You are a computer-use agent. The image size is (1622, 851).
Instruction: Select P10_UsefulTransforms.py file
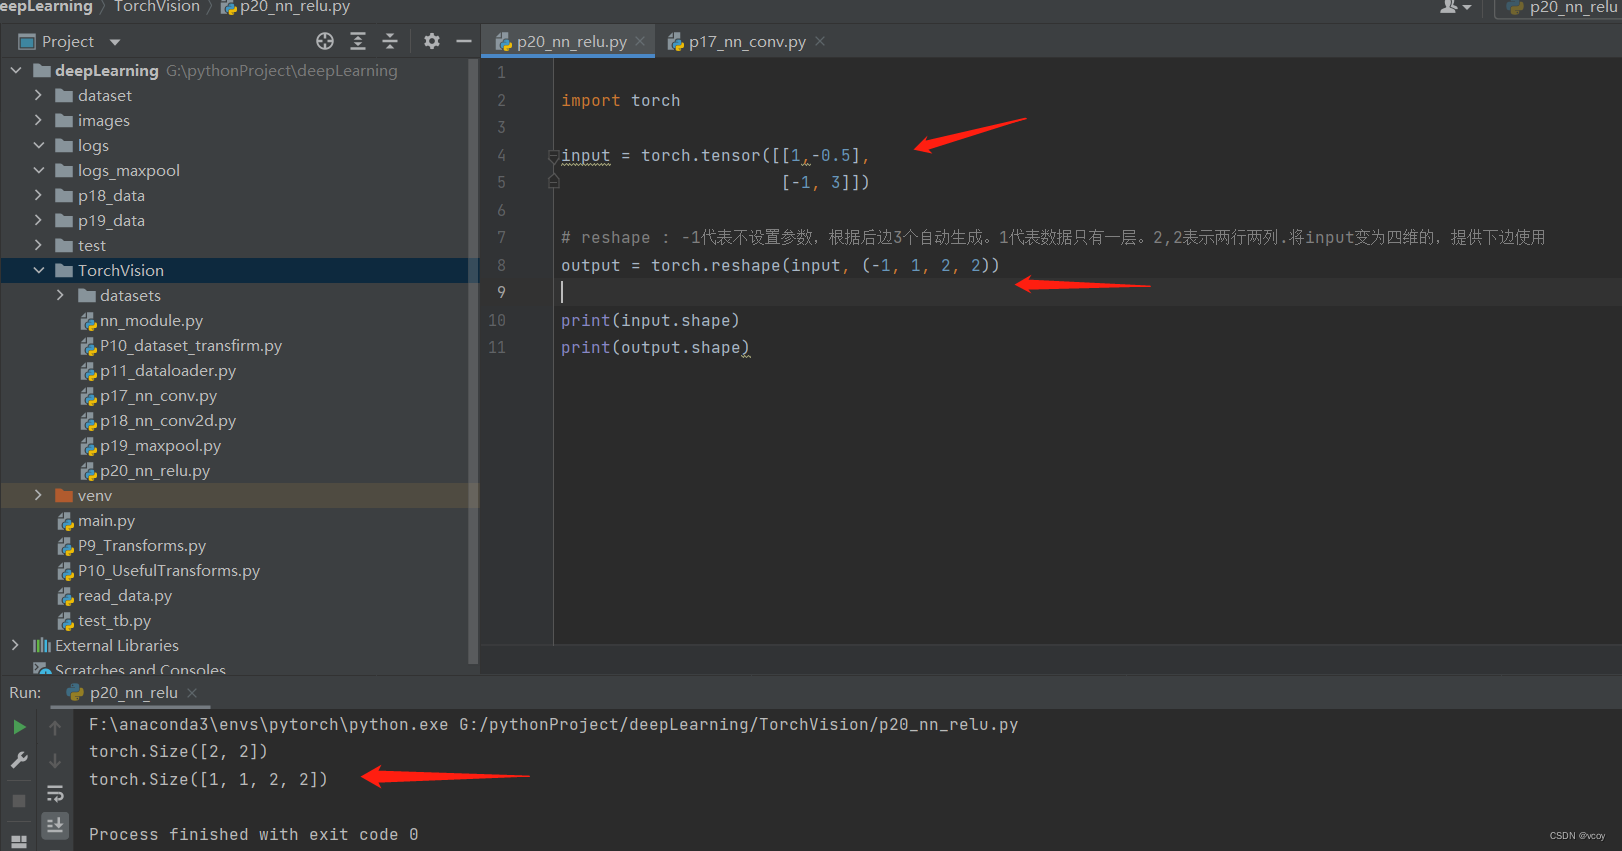pos(168,570)
